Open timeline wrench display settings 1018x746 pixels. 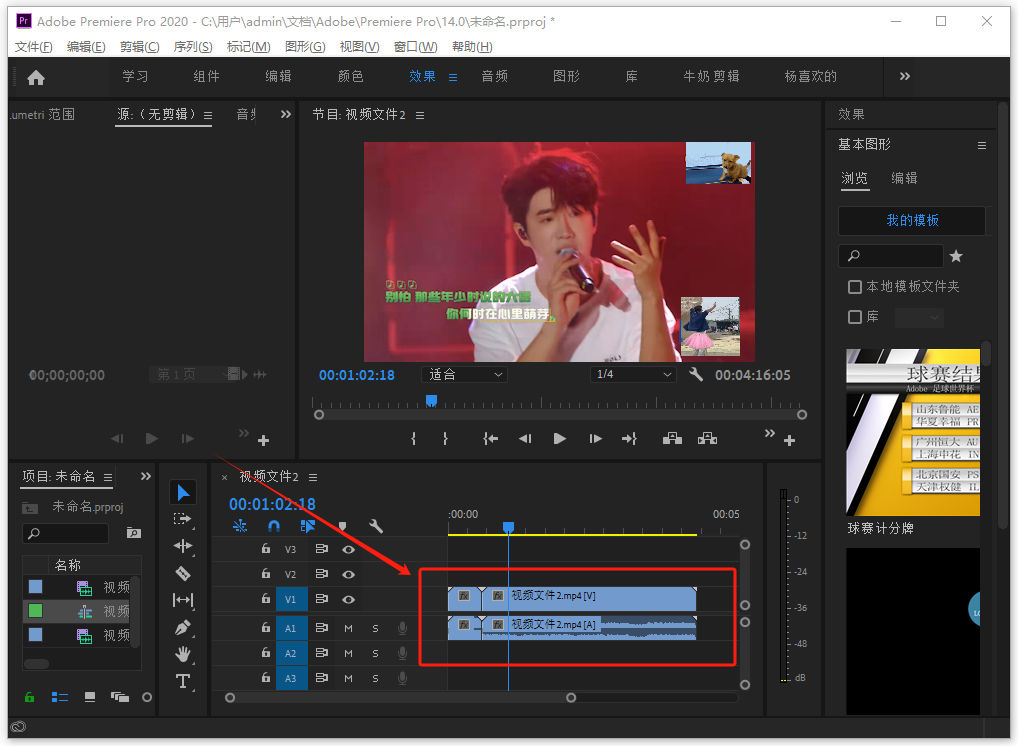pos(376,526)
